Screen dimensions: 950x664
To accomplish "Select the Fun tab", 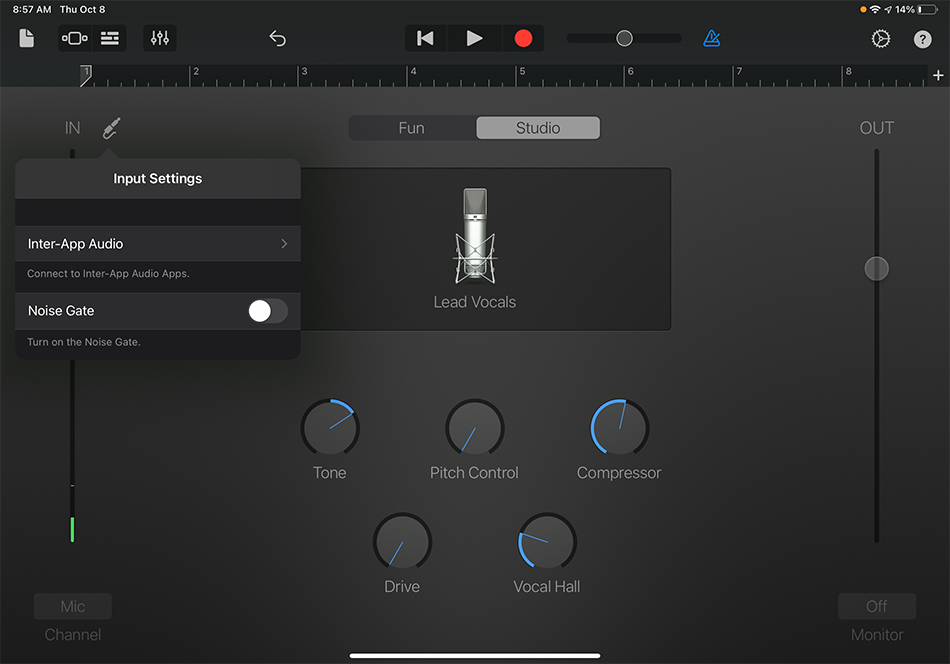I will 412,128.
